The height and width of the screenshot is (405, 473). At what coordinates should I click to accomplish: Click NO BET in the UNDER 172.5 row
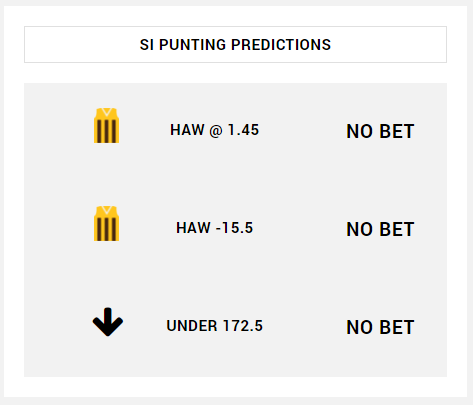coord(380,327)
